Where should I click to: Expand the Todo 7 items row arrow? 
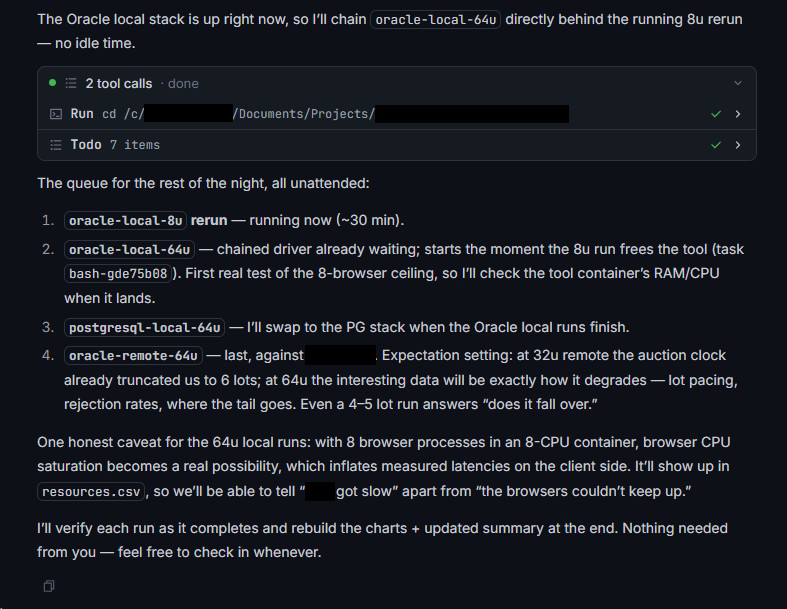point(737,145)
